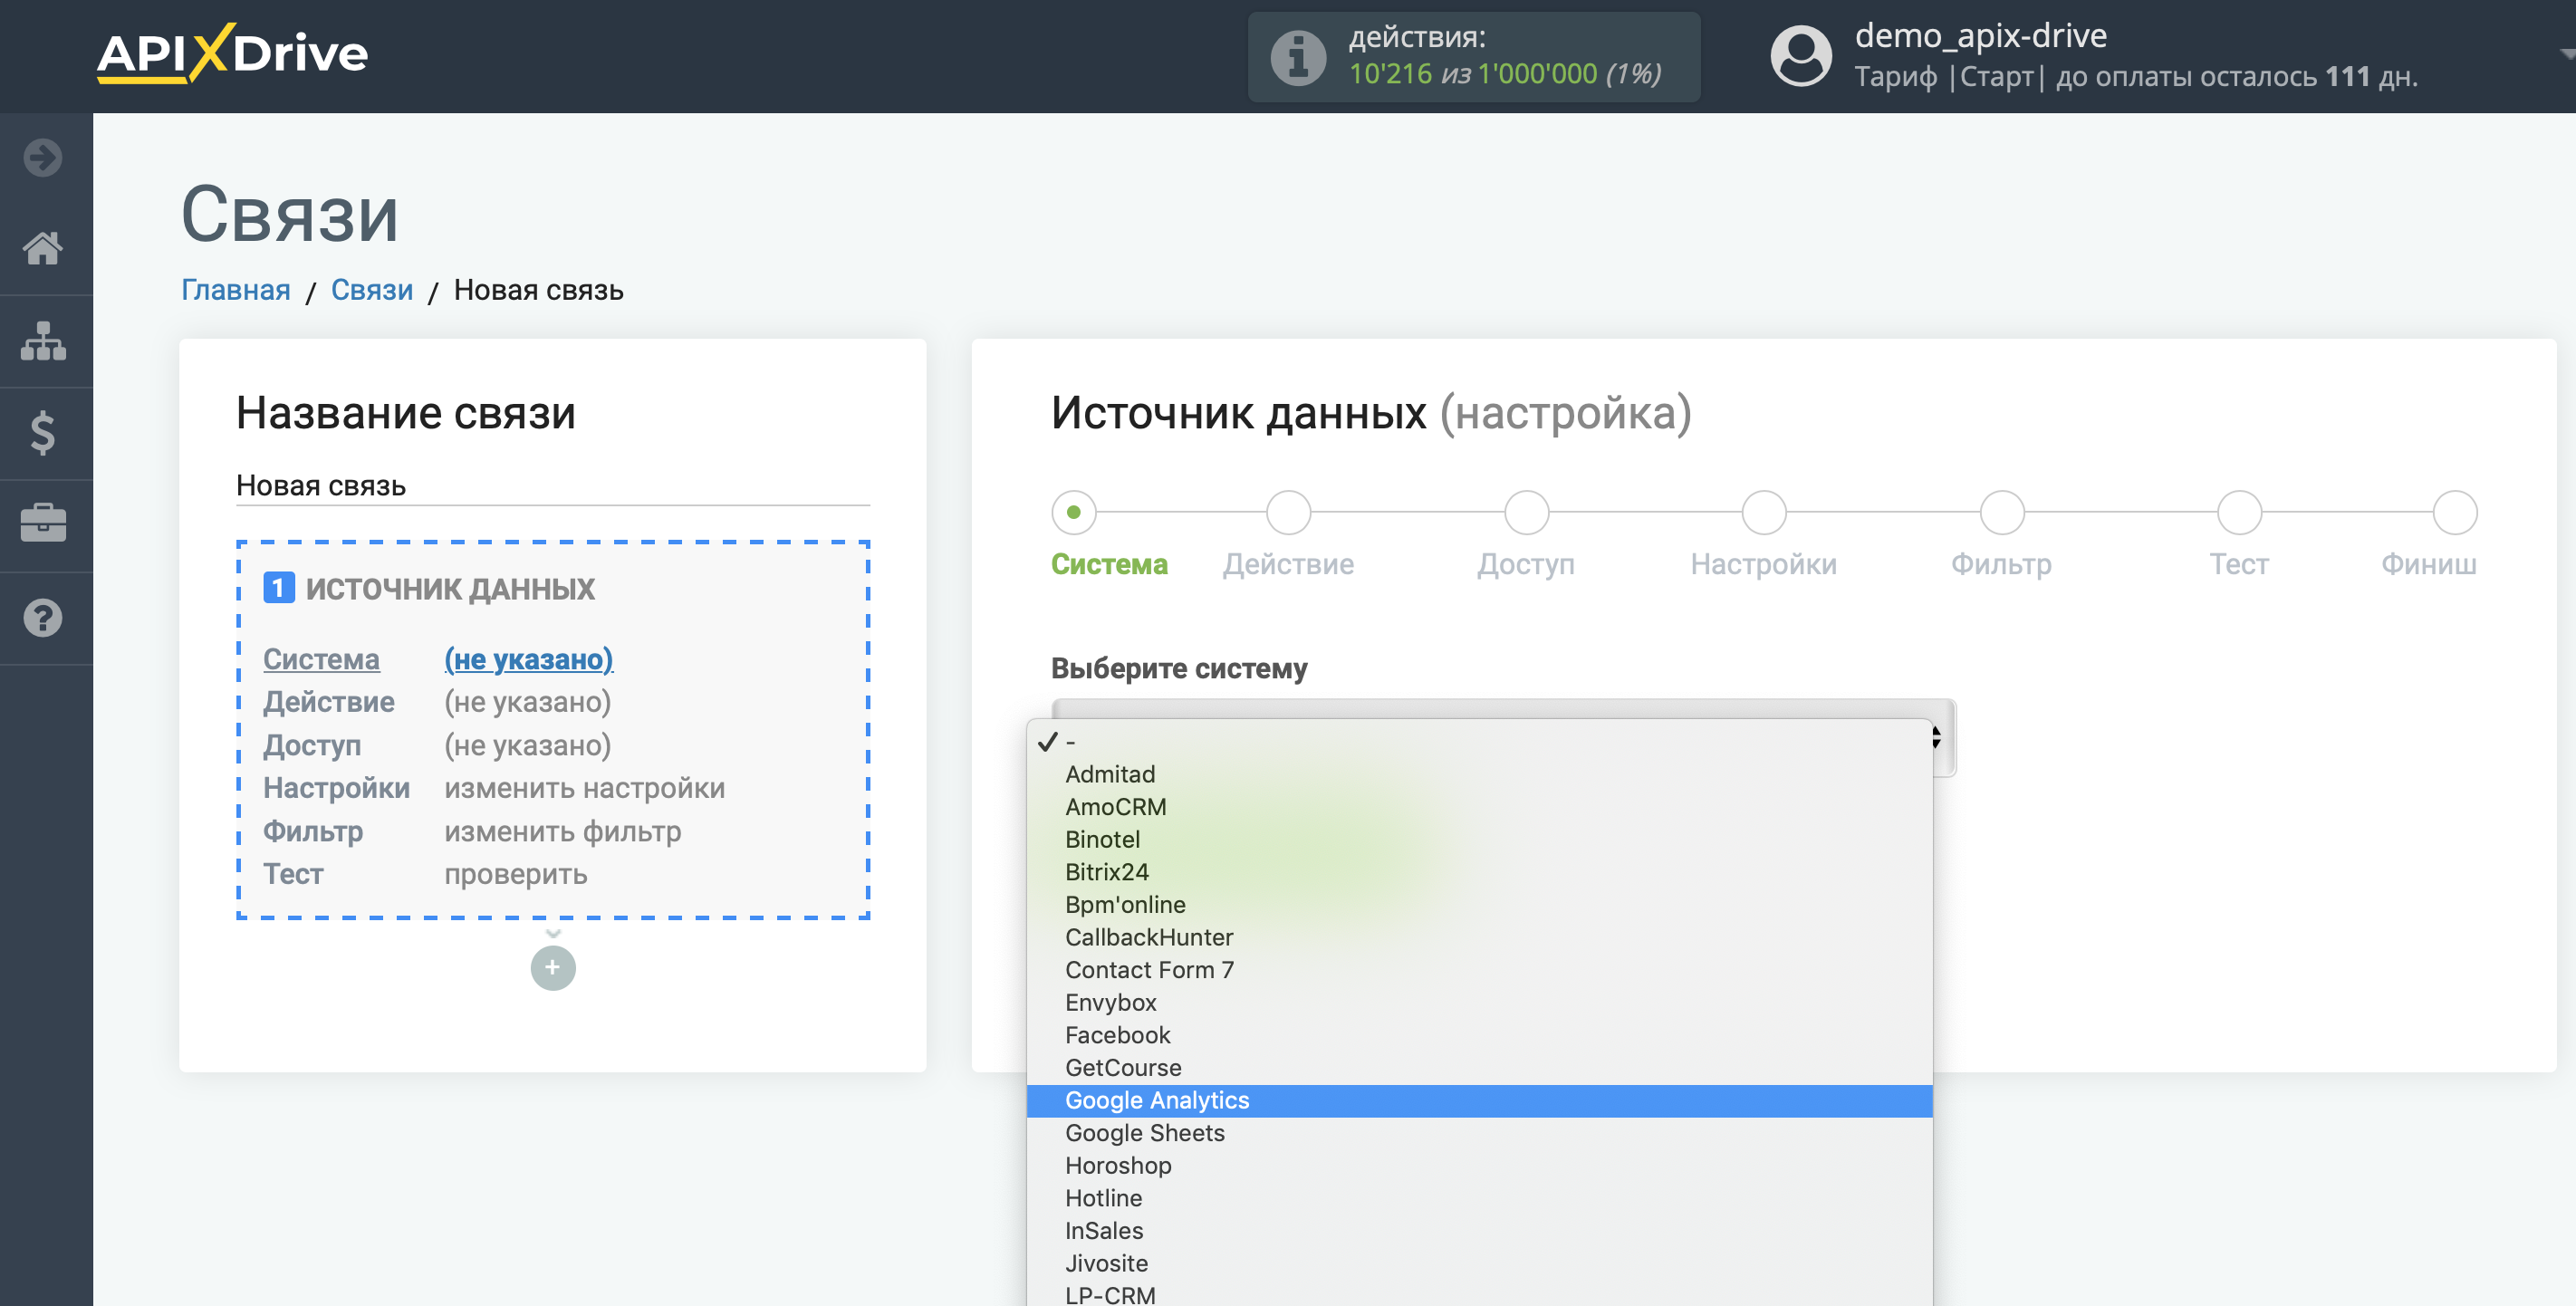Viewport: 2576px width, 1306px height.
Task: Click the Система link in data source block
Action: (x=321, y=659)
